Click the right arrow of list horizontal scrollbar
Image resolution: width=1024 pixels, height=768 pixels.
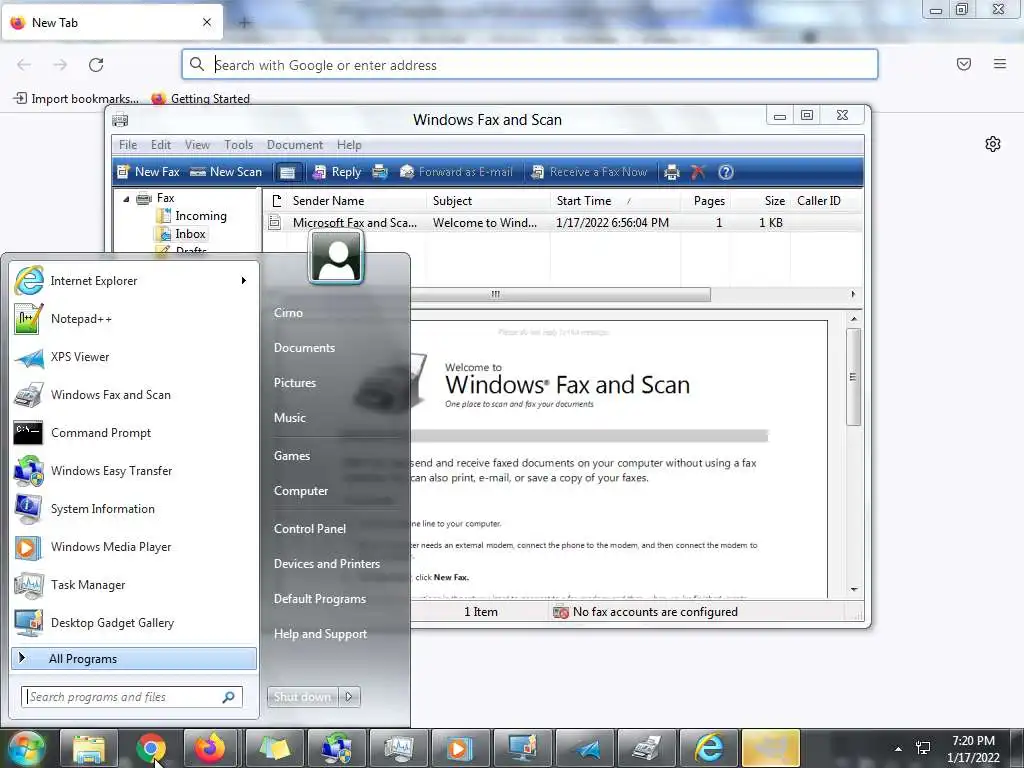click(x=853, y=295)
